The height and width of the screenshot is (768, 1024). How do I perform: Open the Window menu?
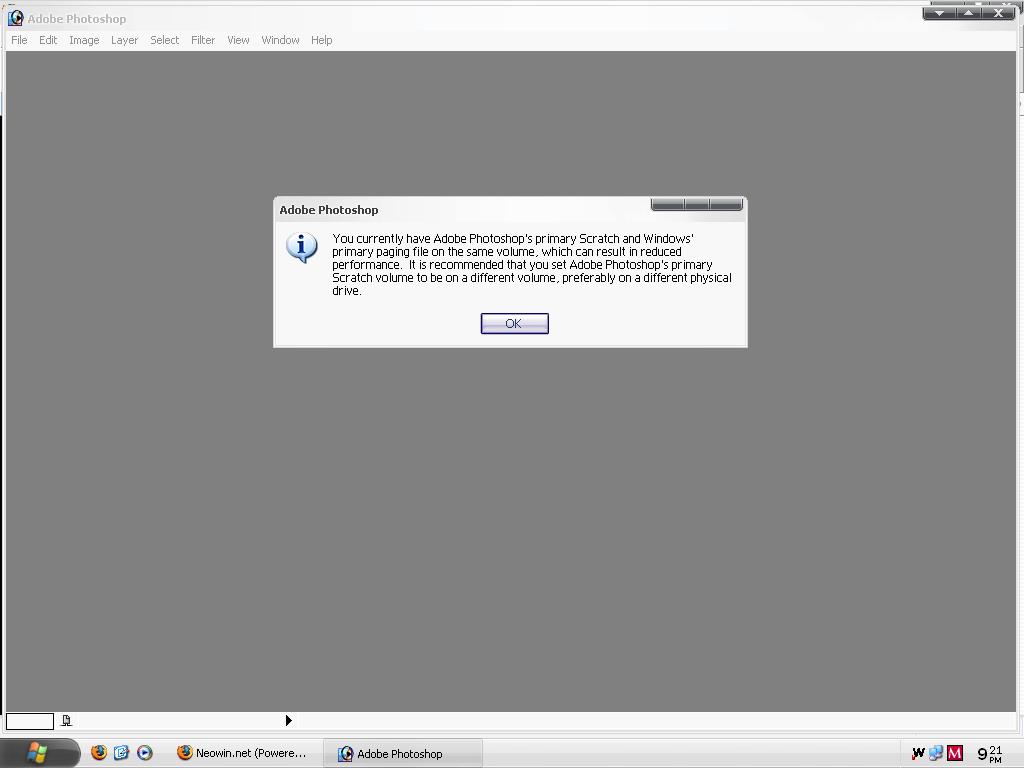pyautogui.click(x=280, y=40)
